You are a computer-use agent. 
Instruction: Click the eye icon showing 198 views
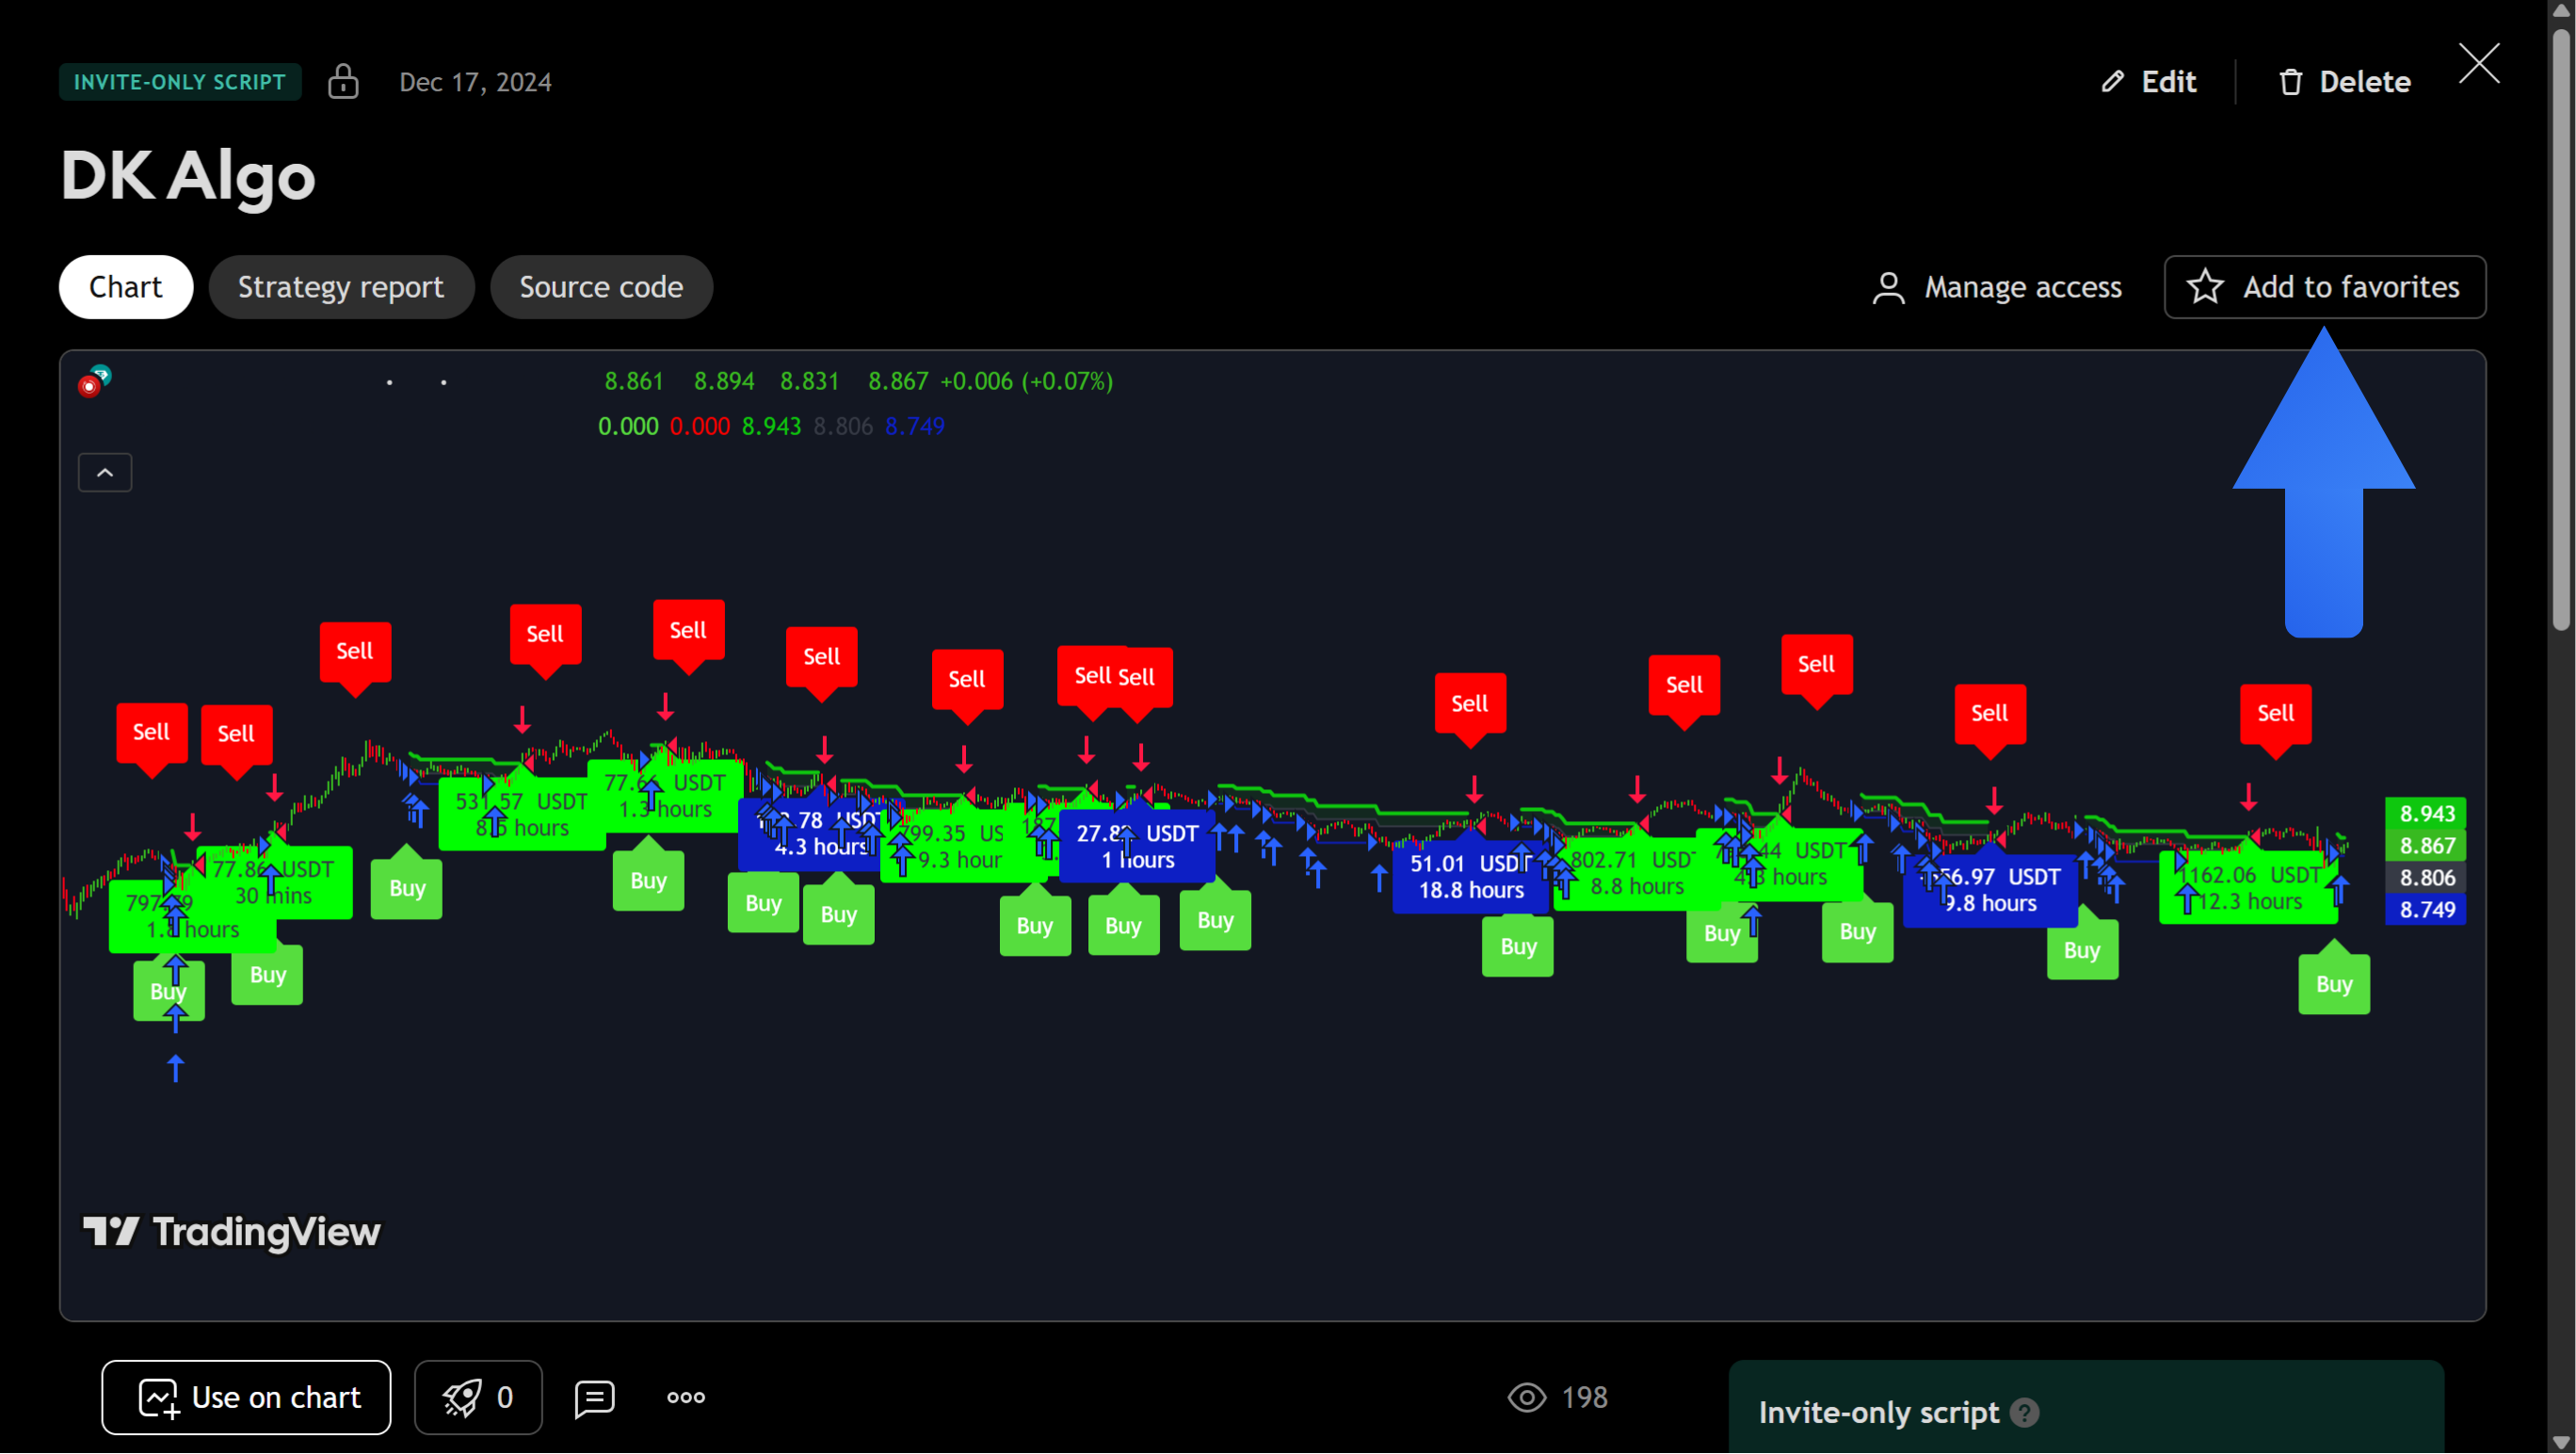pyautogui.click(x=1526, y=1397)
